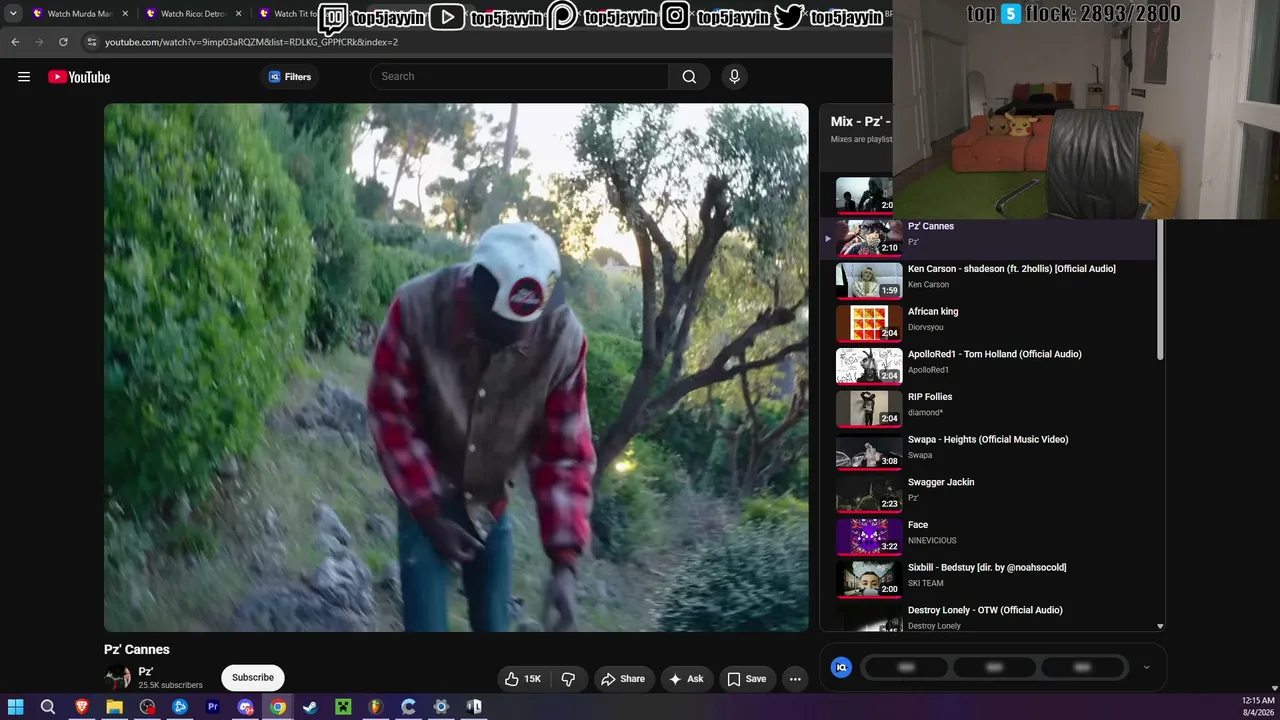Play Sixbill Bedstuy thumbnail
This screenshot has height=720, width=1280.
click(869, 580)
